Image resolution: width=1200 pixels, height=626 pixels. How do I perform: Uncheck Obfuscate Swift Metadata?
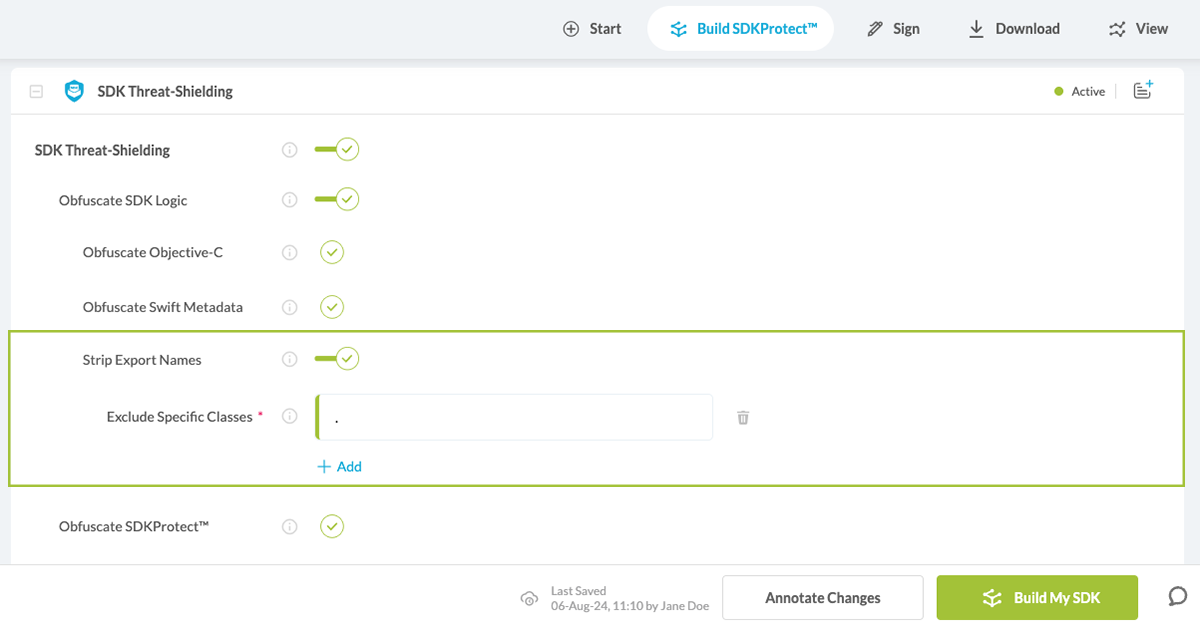tap(331, 307)
